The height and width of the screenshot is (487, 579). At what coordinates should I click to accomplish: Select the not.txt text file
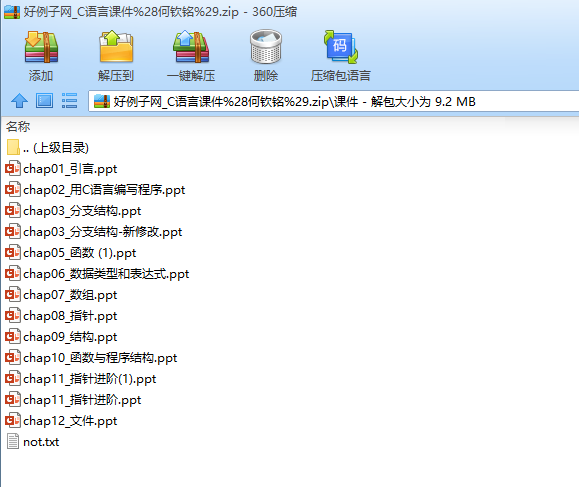33,442
